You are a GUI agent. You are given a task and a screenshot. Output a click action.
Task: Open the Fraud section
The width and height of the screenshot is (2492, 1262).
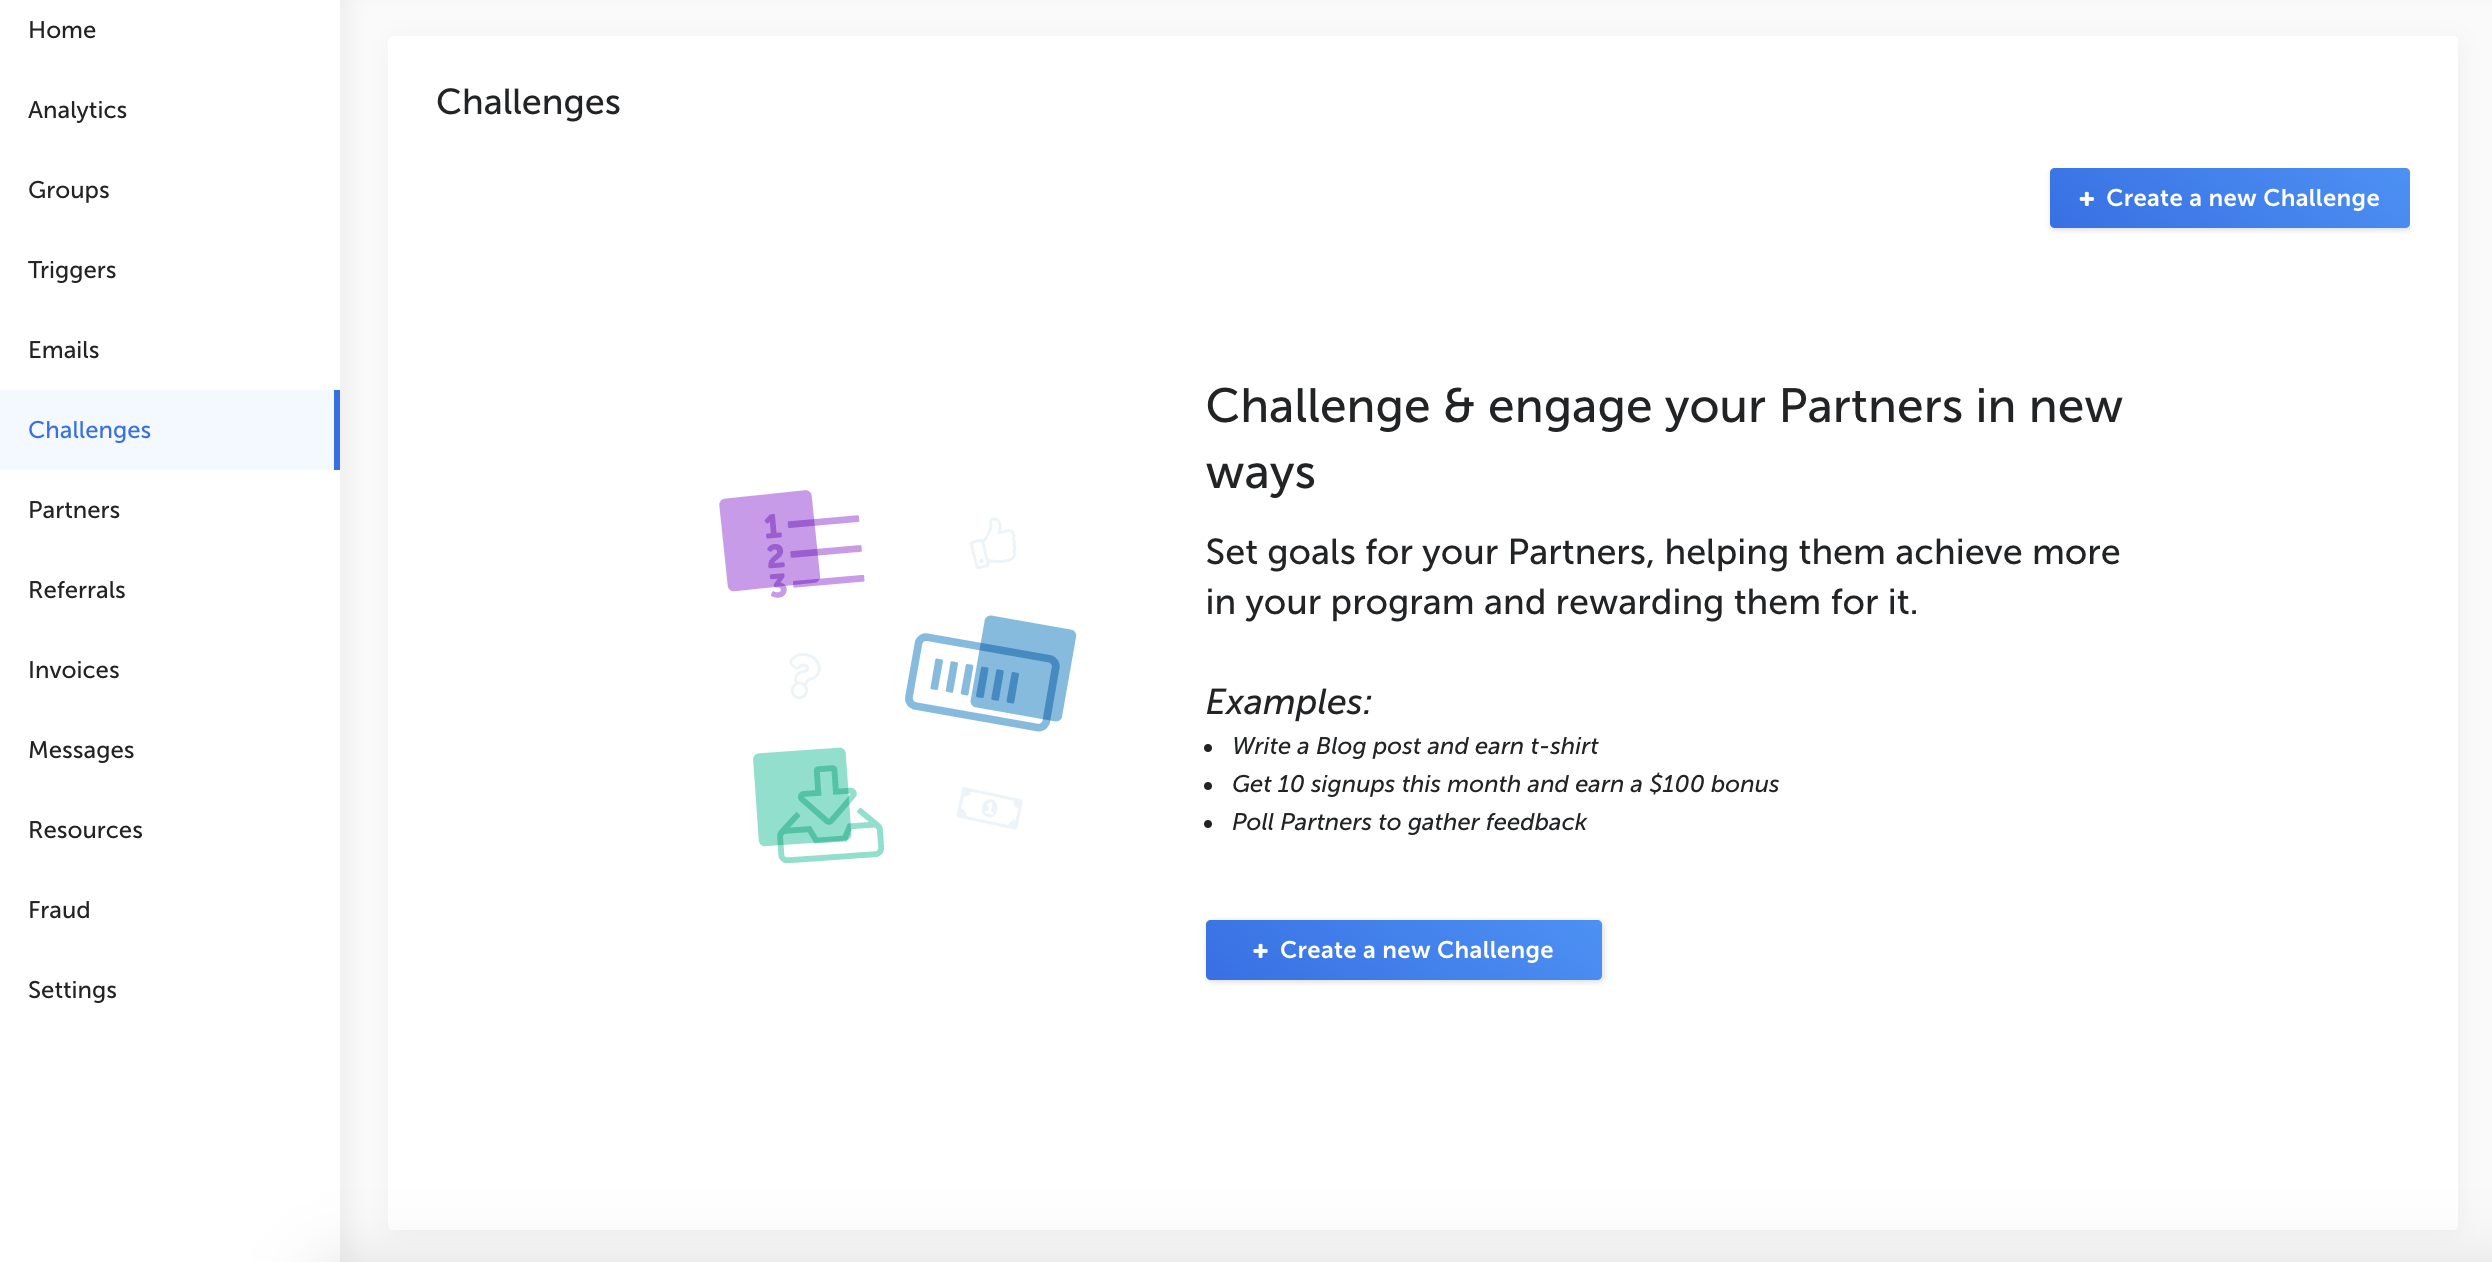click(x=58, y=909)
